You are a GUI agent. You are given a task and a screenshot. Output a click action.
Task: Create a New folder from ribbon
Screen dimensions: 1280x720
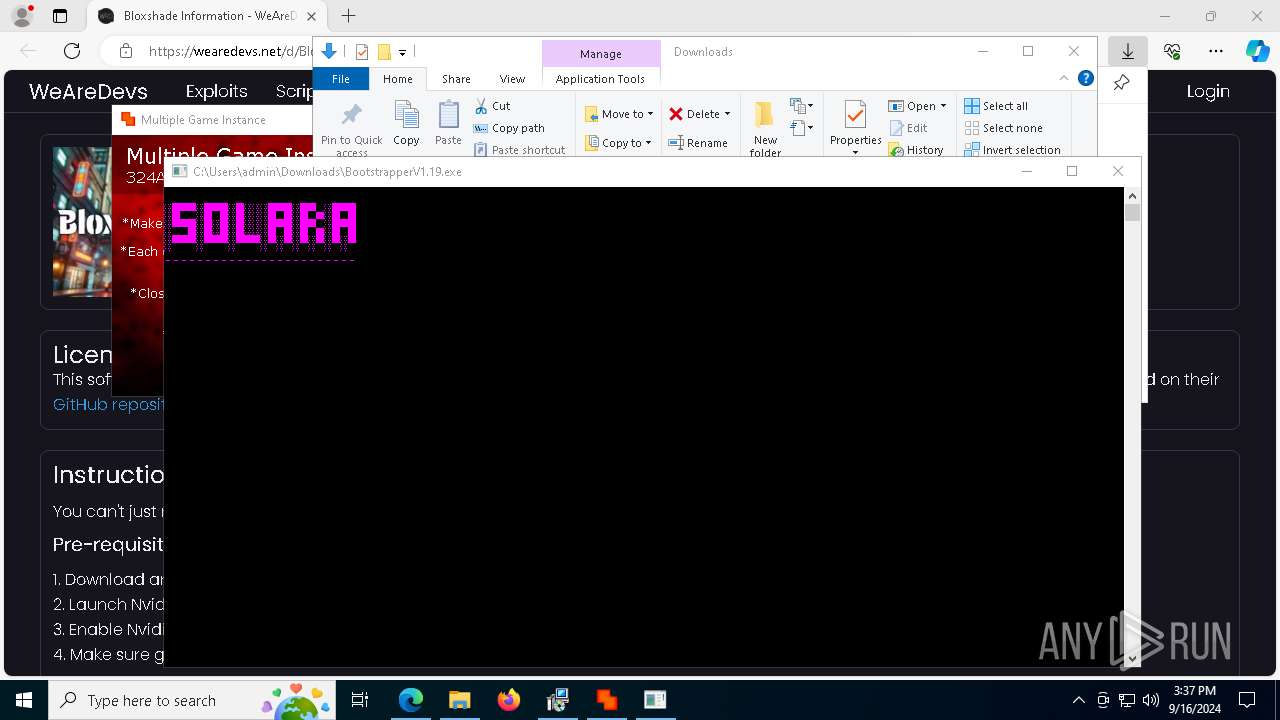(x=765, y=128)
